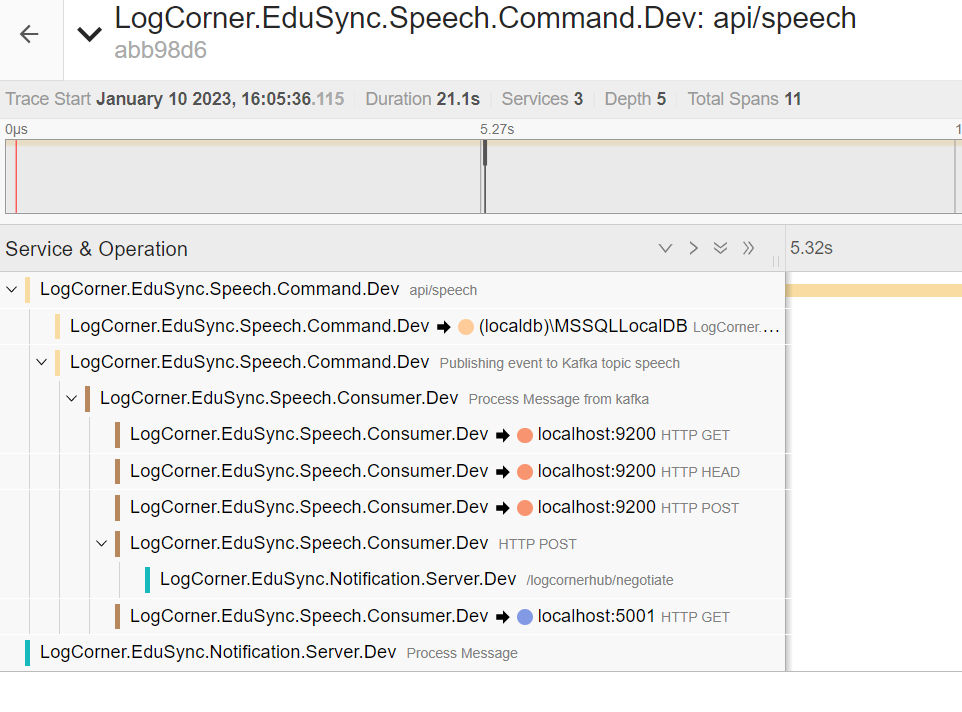Open the Notification.Server.Dev Process Message span

pos(393,652)
